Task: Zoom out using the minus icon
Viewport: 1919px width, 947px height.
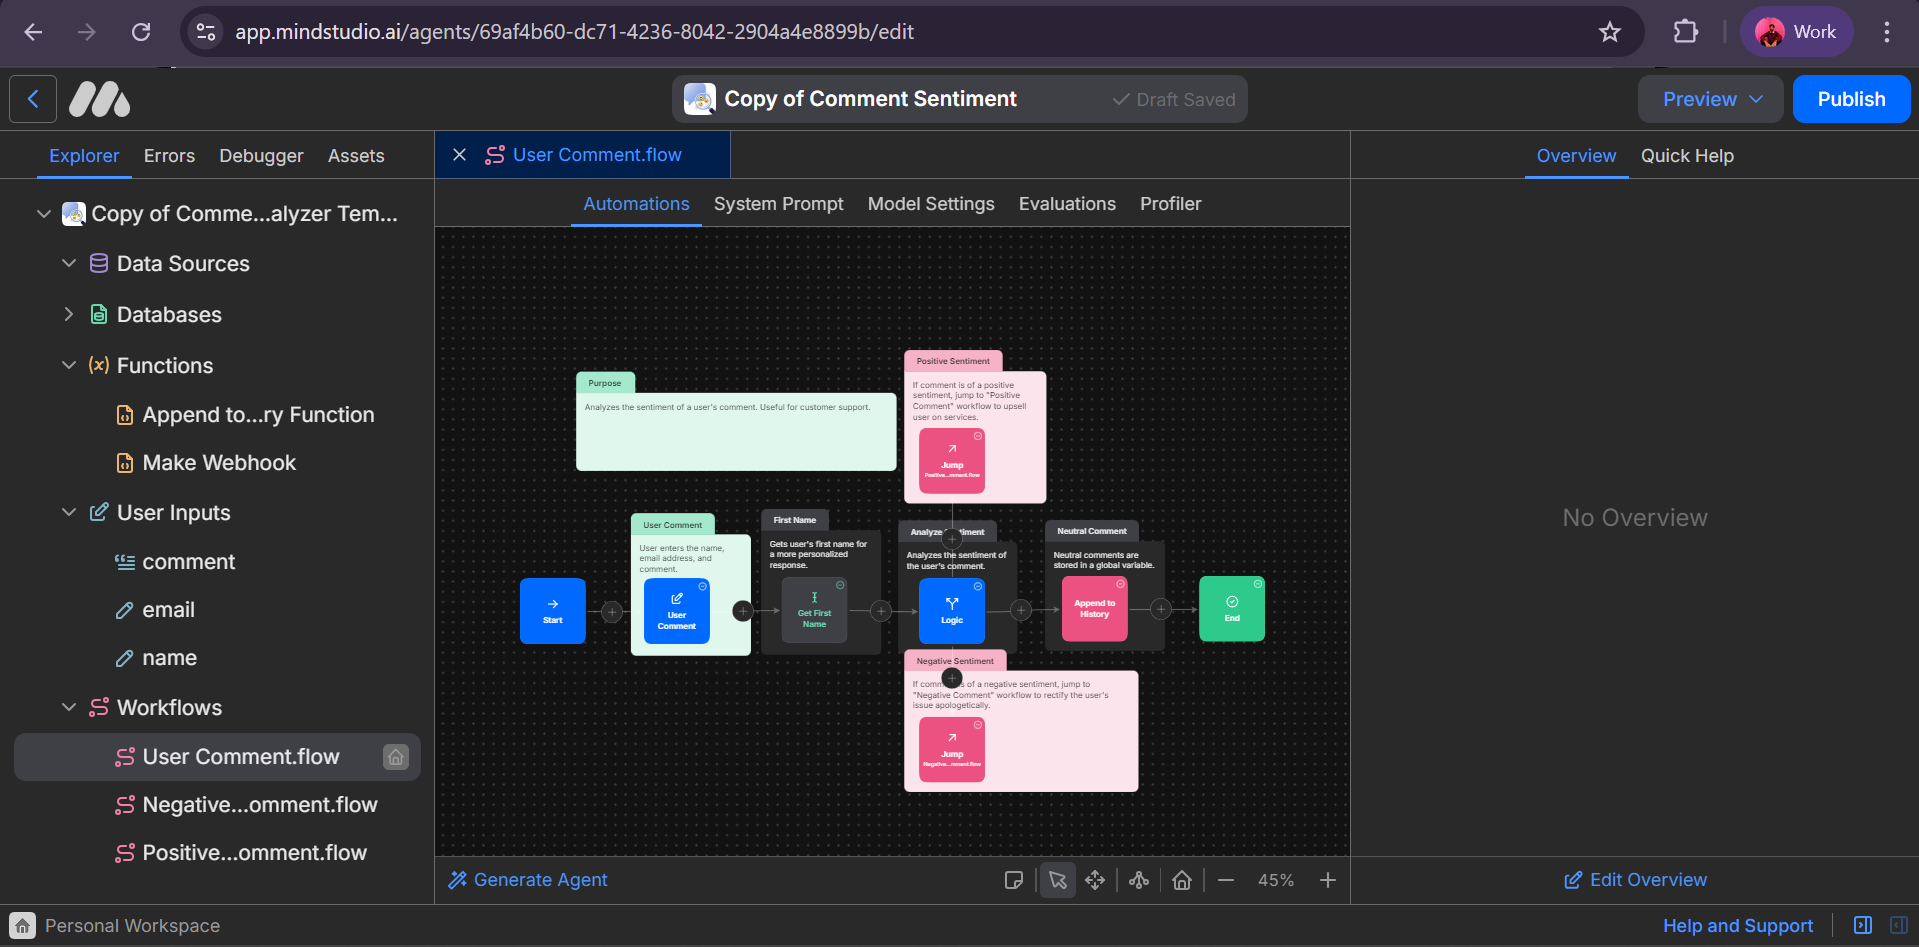Action: point(1226,880)
